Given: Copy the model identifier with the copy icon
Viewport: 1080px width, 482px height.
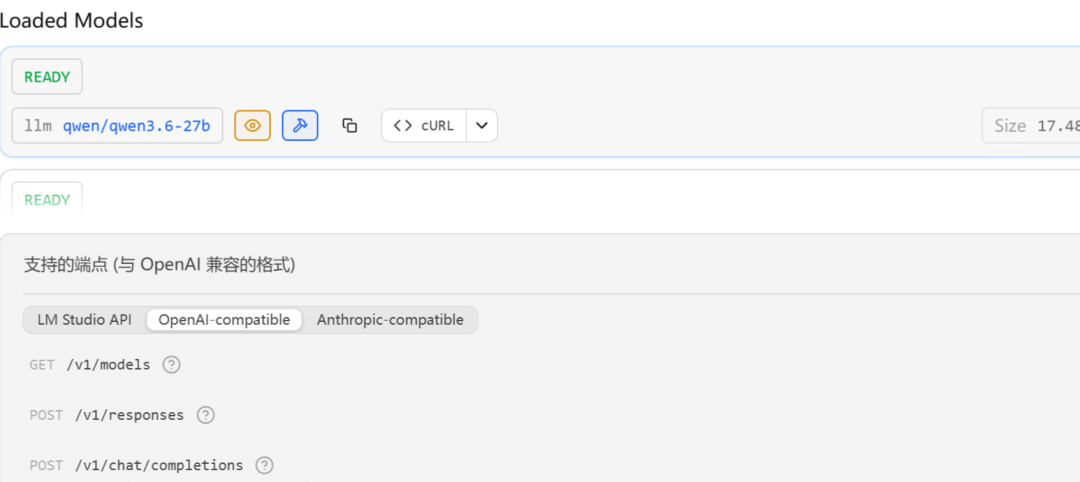Looking at the screenshot, I should [349, 125].
